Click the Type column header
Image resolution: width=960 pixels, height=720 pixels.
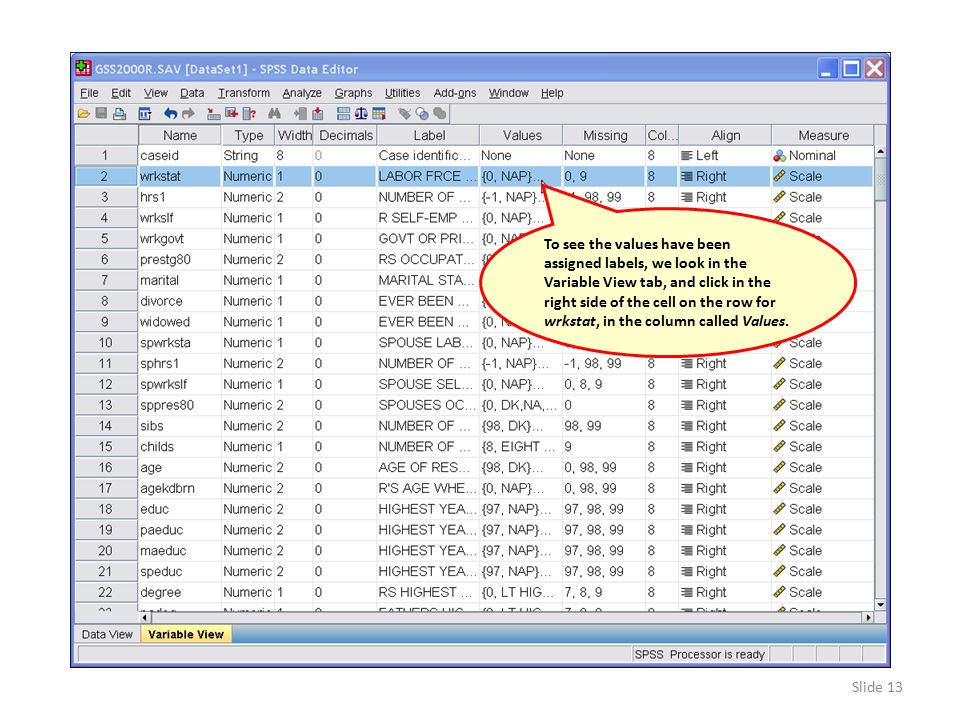pos(249,135)
